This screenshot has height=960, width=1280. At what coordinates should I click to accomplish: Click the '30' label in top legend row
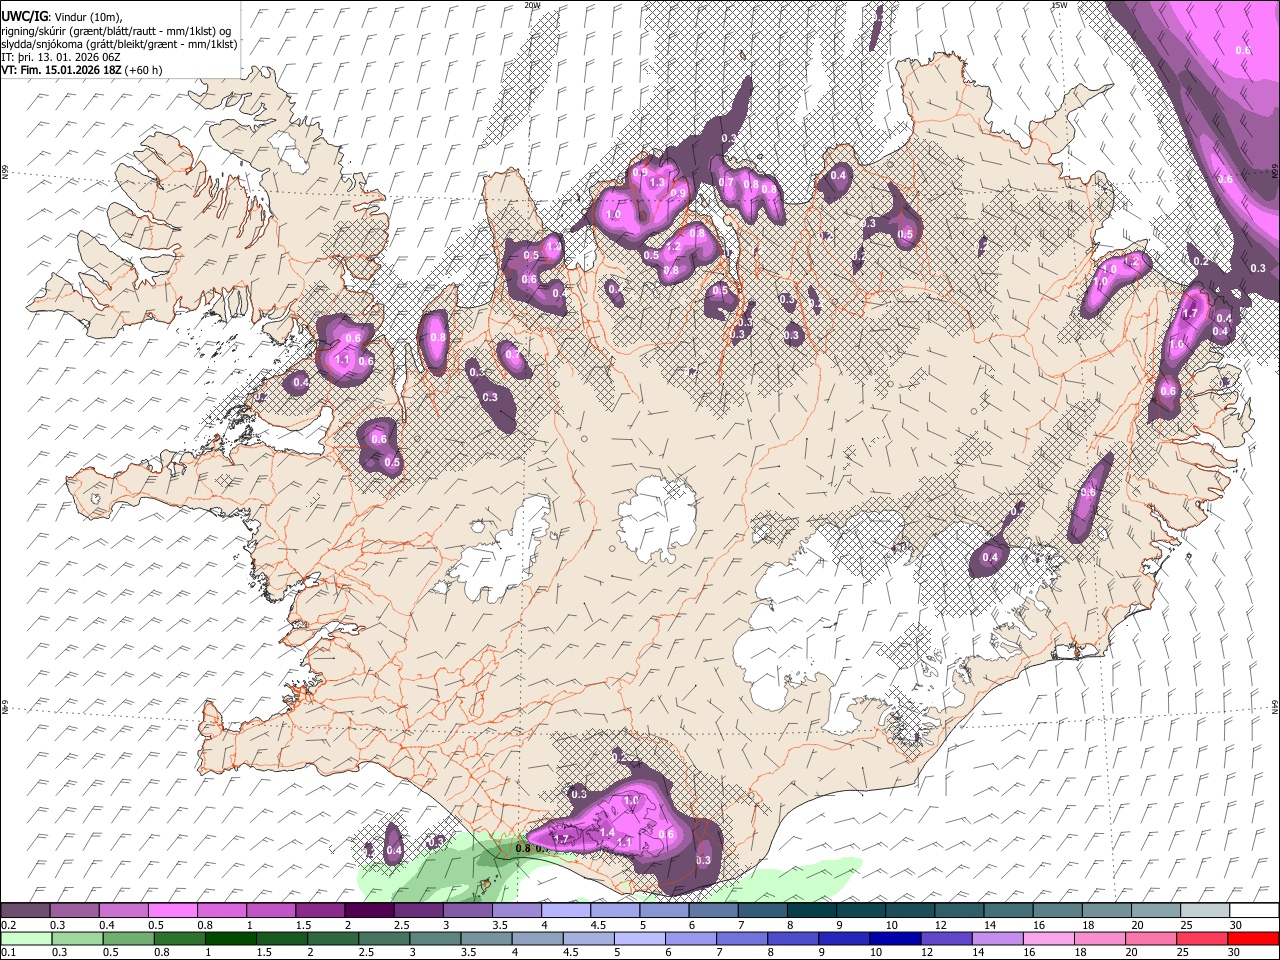[x=1236, y=925]
